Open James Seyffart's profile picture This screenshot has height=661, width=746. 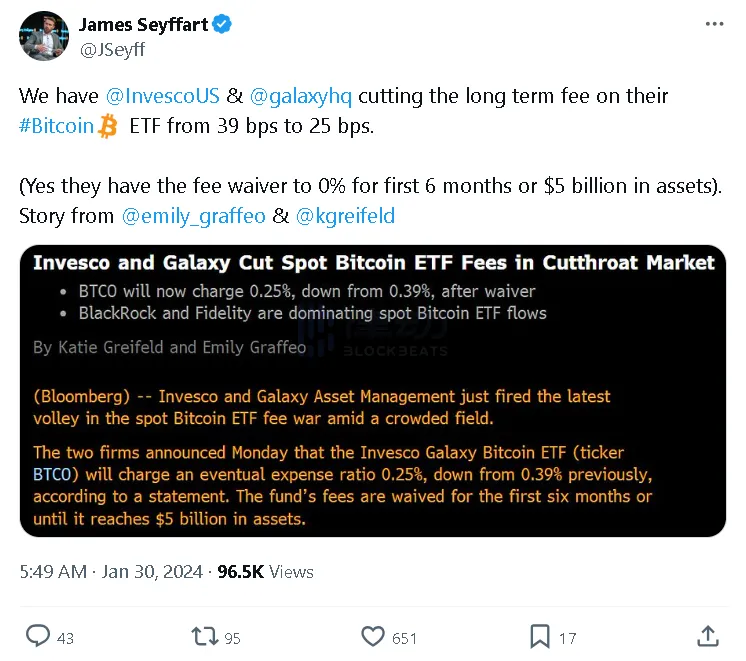click(43, 36)
